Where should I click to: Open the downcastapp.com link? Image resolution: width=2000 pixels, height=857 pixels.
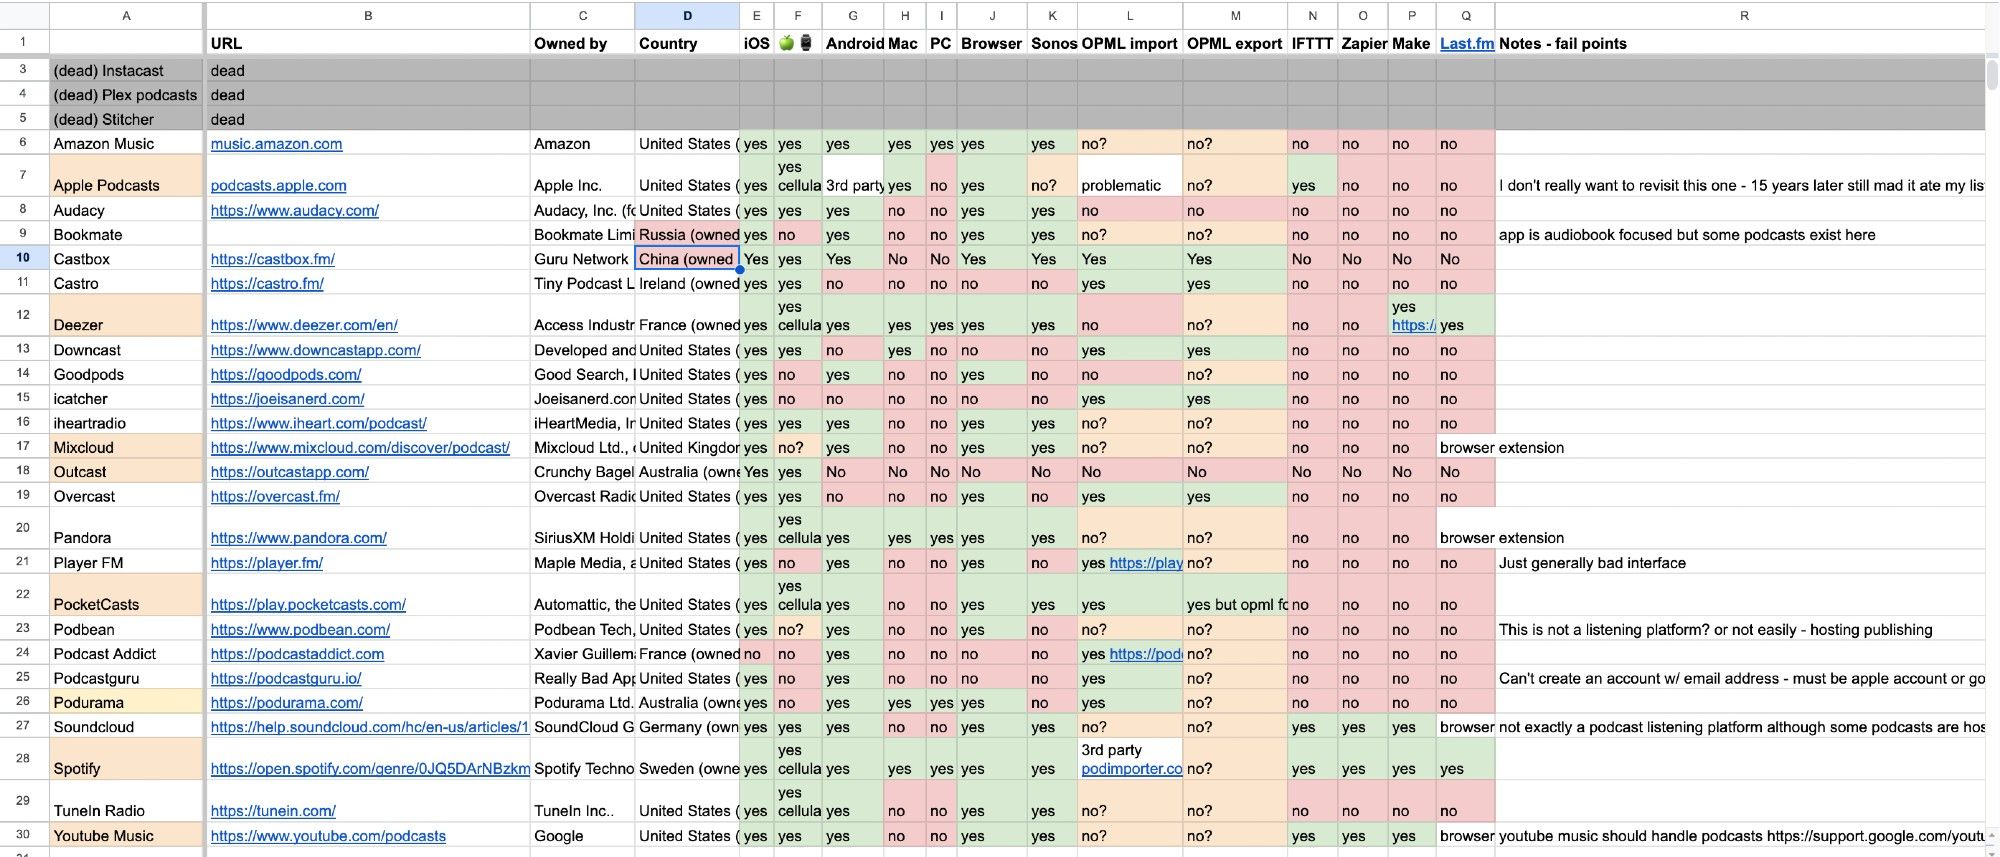(x=315, y=351)
